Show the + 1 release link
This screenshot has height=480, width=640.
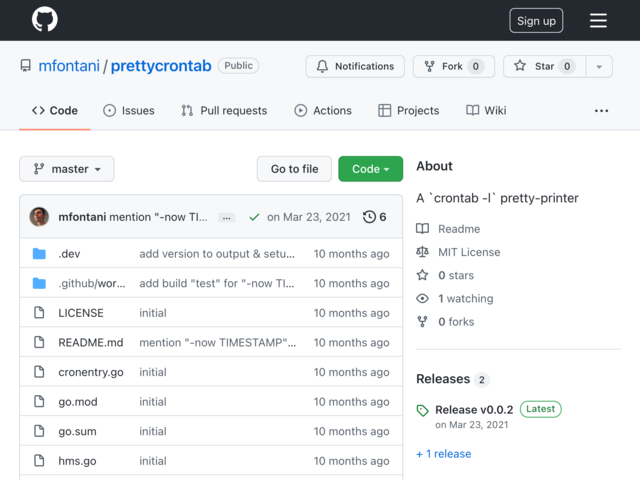click(444, 454)
